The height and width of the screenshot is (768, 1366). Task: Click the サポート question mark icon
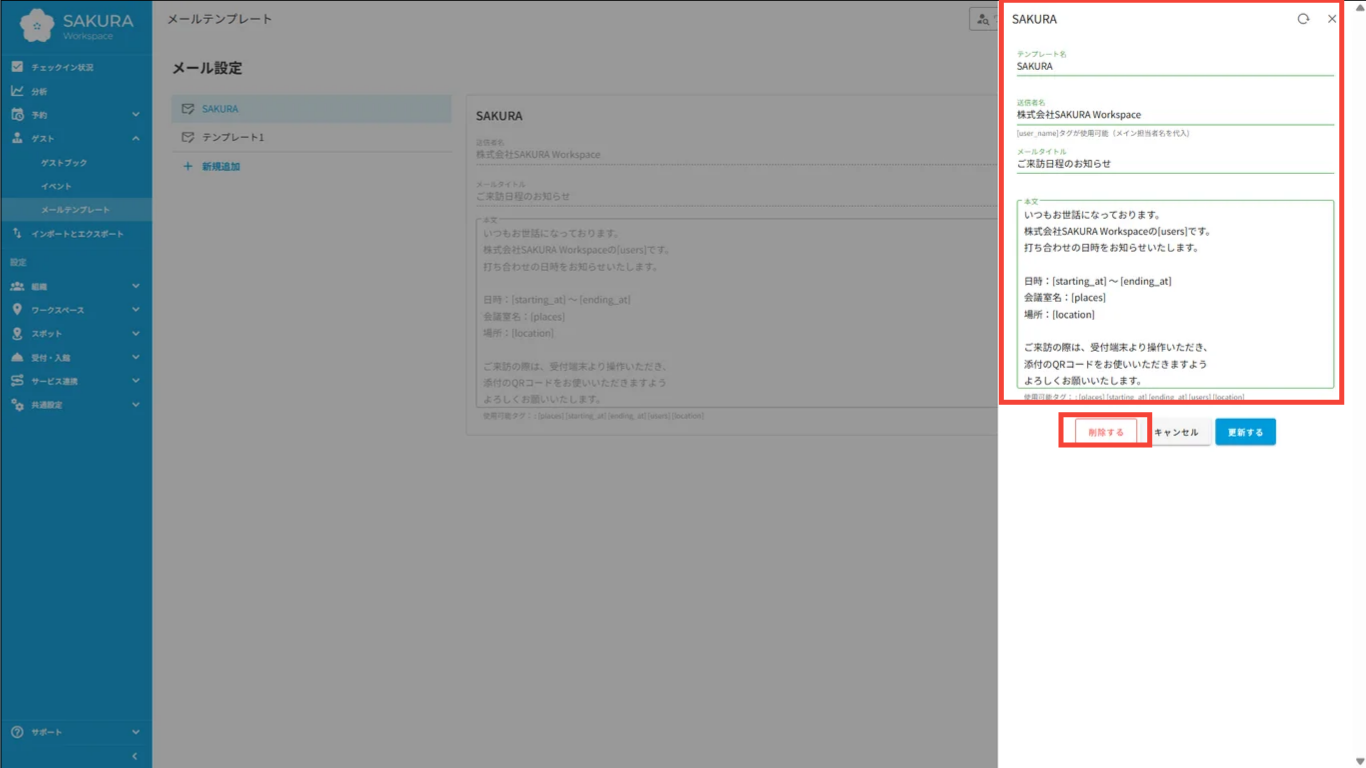click(x=17, y=732)
